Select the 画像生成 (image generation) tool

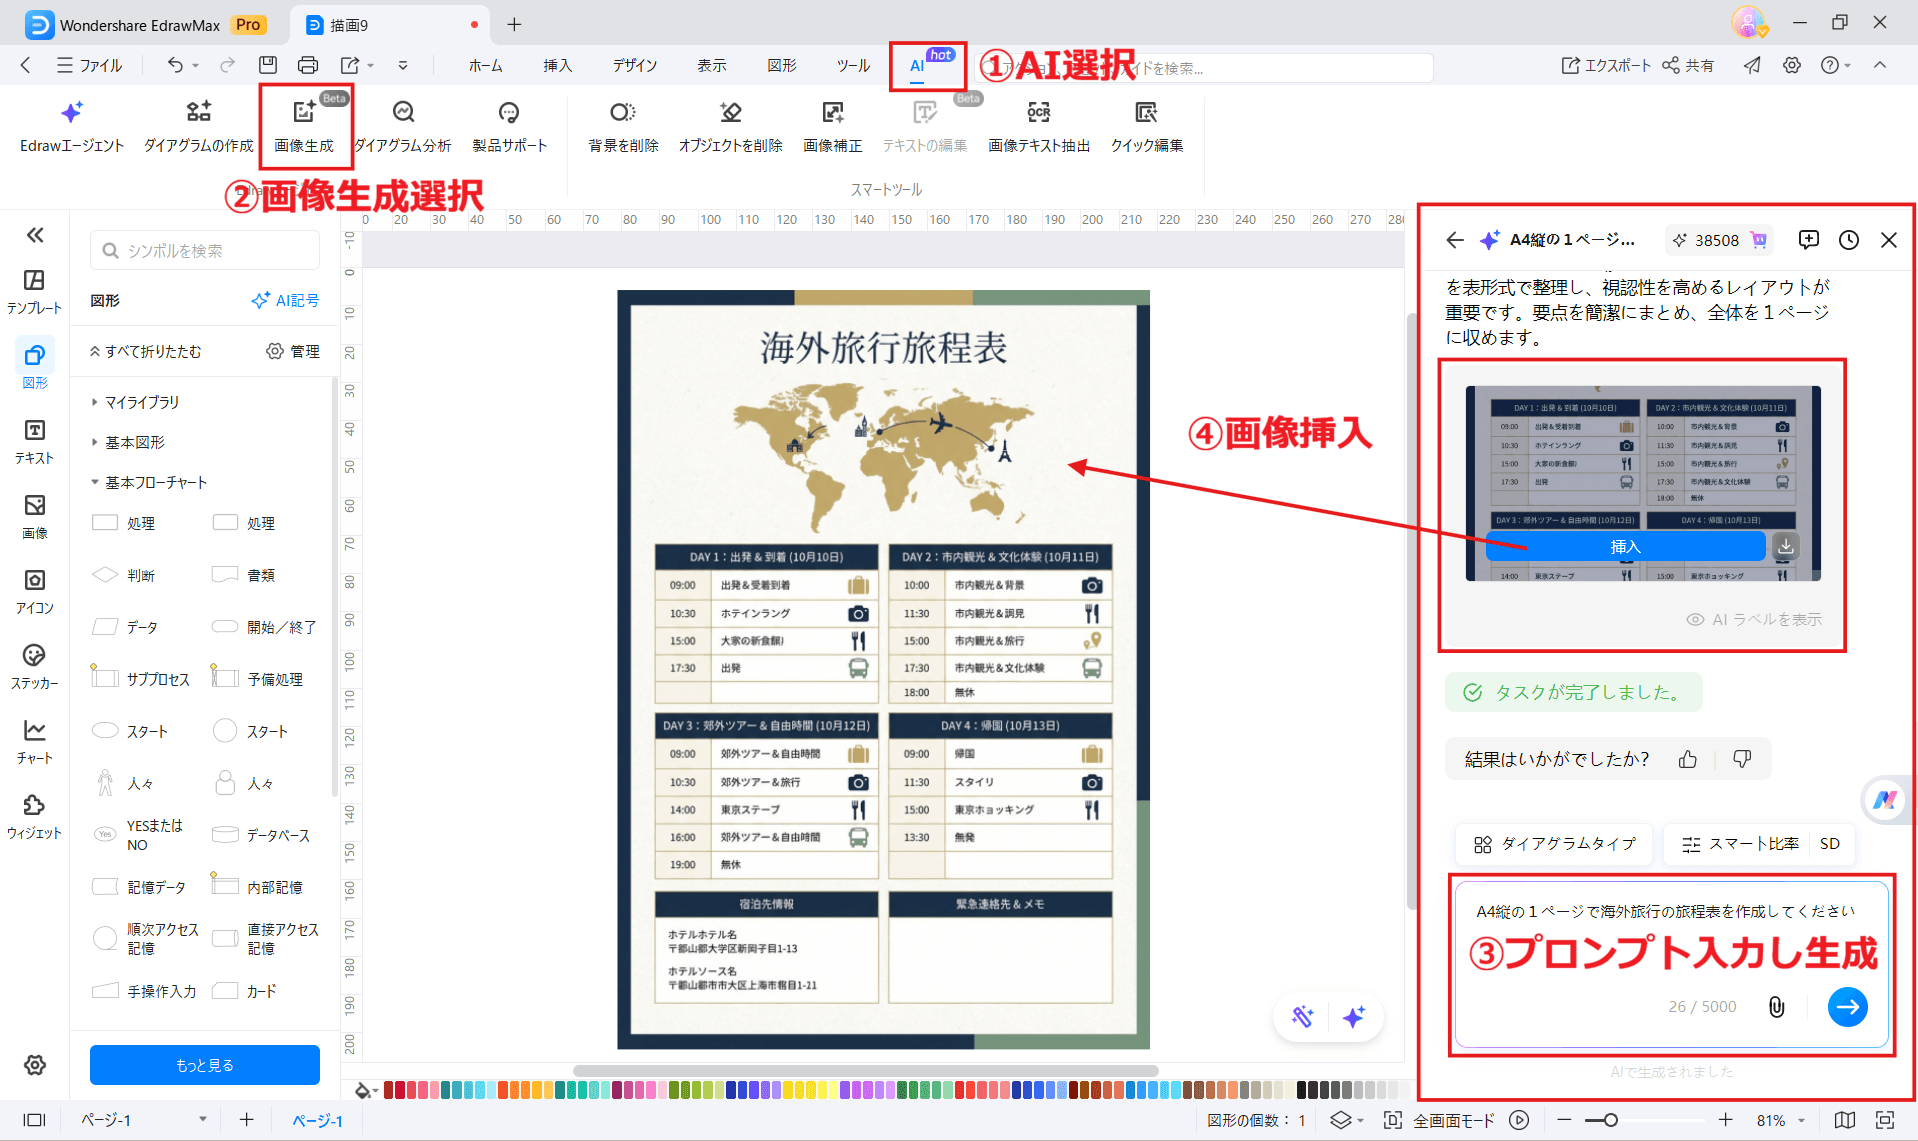pyautogui.click(x=305, y=125)
